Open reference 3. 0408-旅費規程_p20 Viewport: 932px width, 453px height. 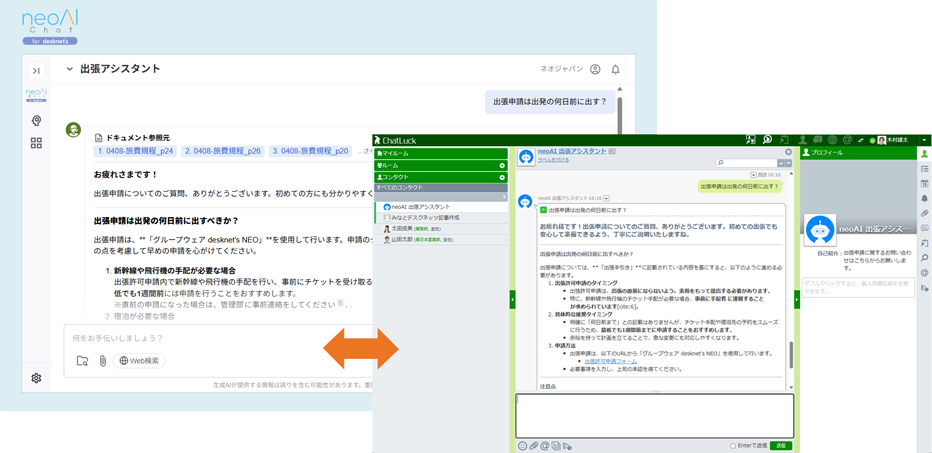[x=310, y=151]
